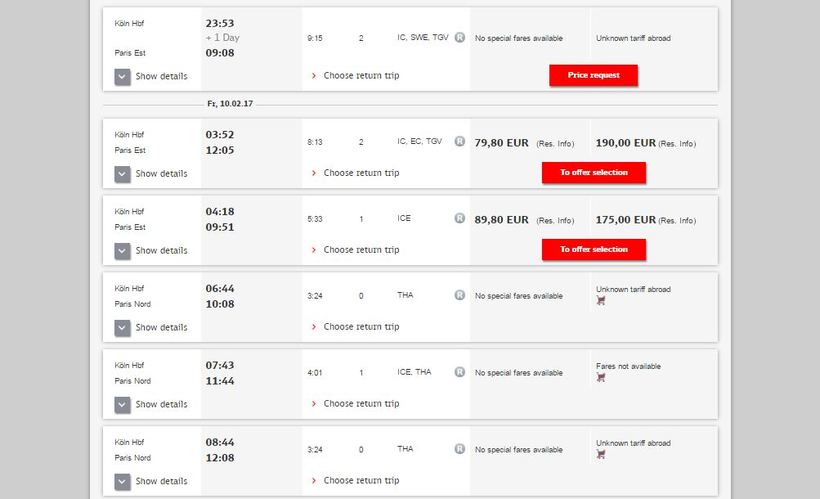The height and width of the screenshot is (499, 820).
Task: Click reservation icon for 07:43 train
Action: coord(460,372)
